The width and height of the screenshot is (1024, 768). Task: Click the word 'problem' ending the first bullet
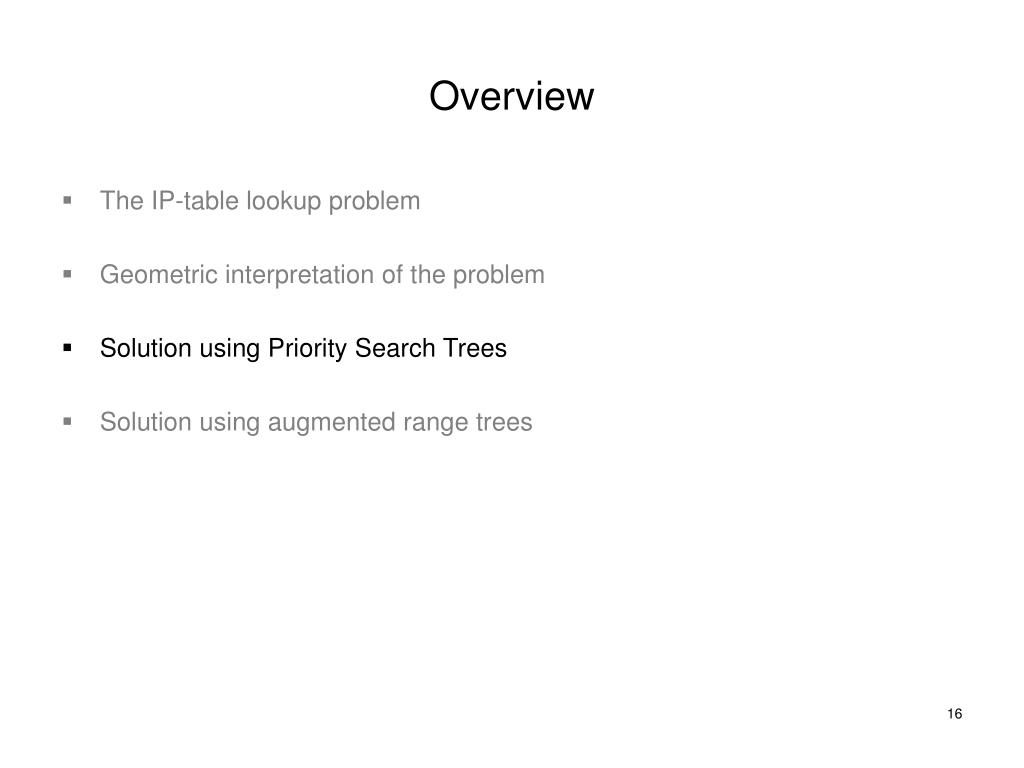click(374, 201)
